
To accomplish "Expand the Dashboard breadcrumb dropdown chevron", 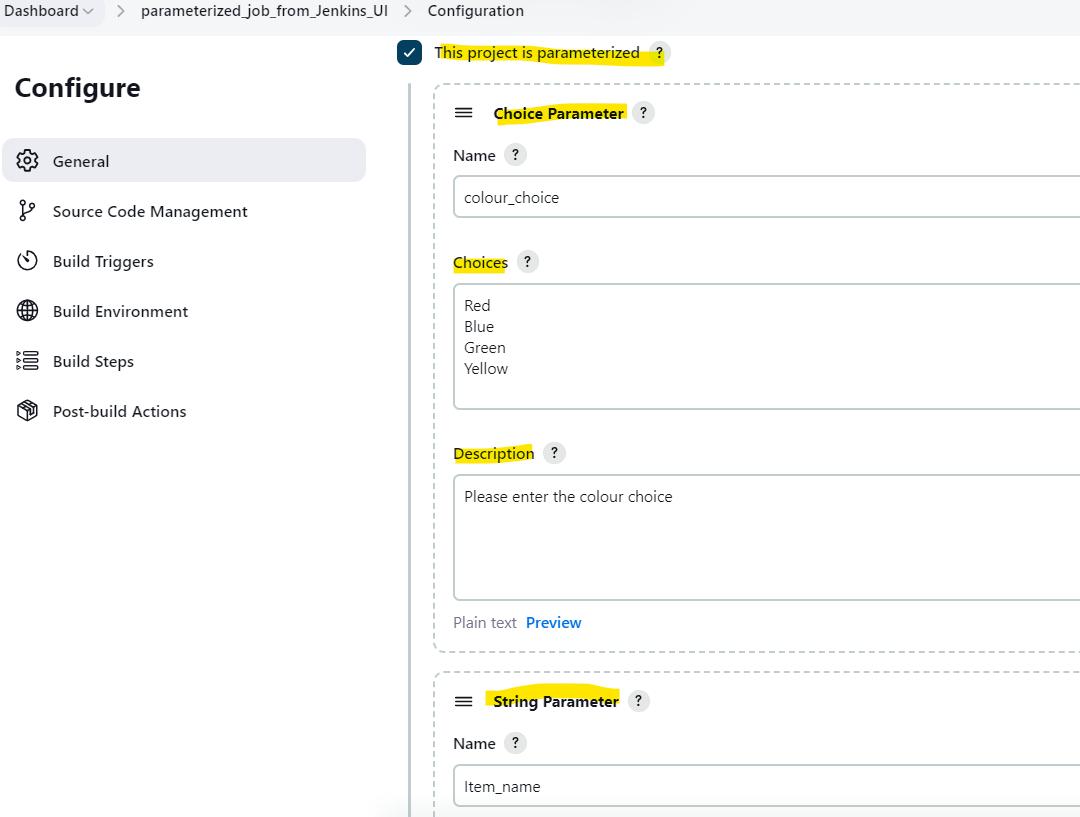I will (89, 12).
